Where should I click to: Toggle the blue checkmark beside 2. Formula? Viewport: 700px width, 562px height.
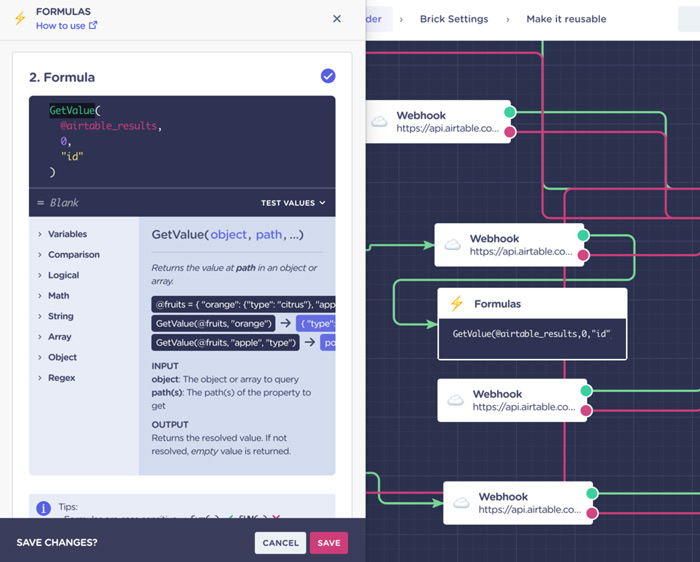pos(328,76)
